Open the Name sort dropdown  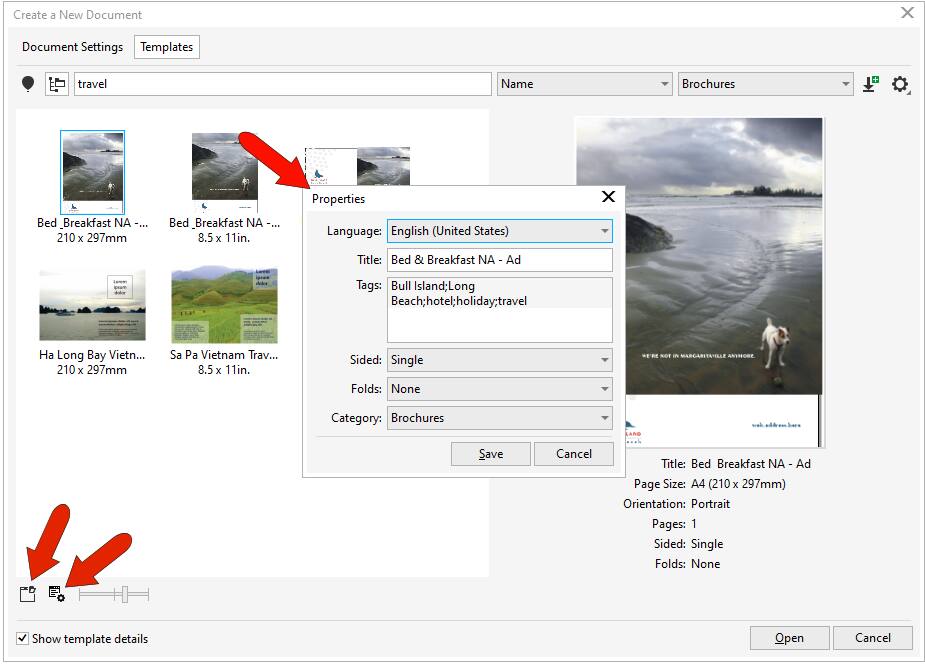coord(664,83)
